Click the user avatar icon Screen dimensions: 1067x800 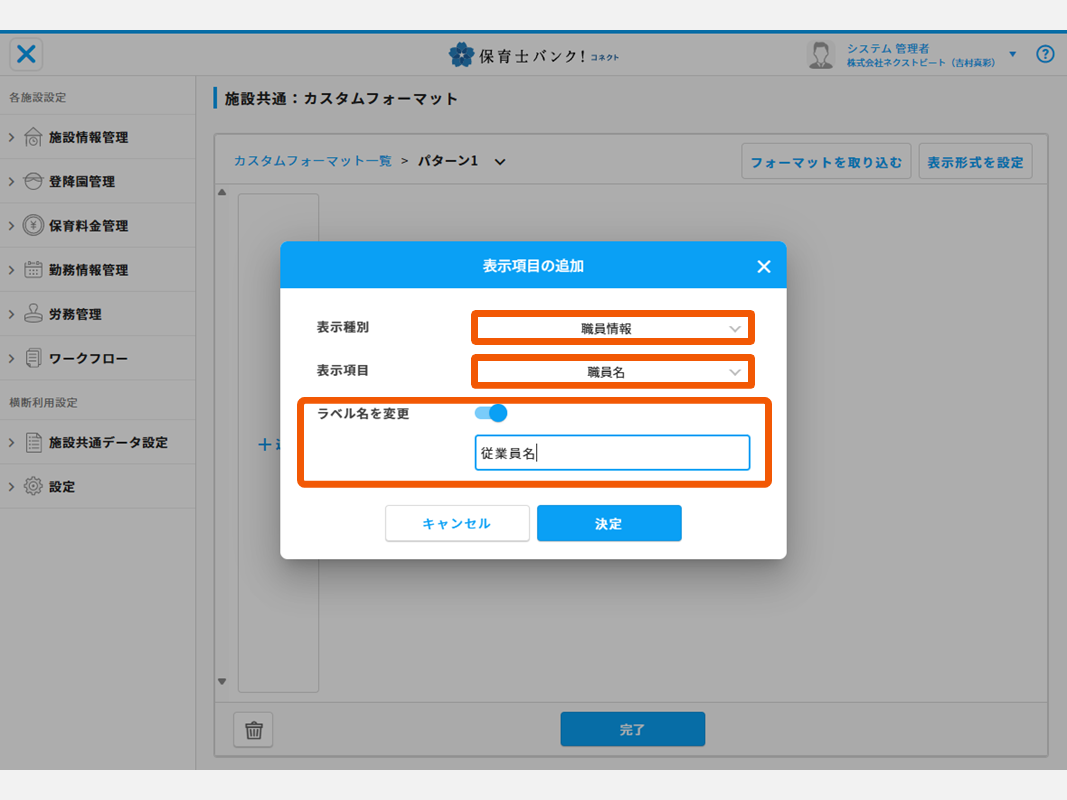[820, 55]
